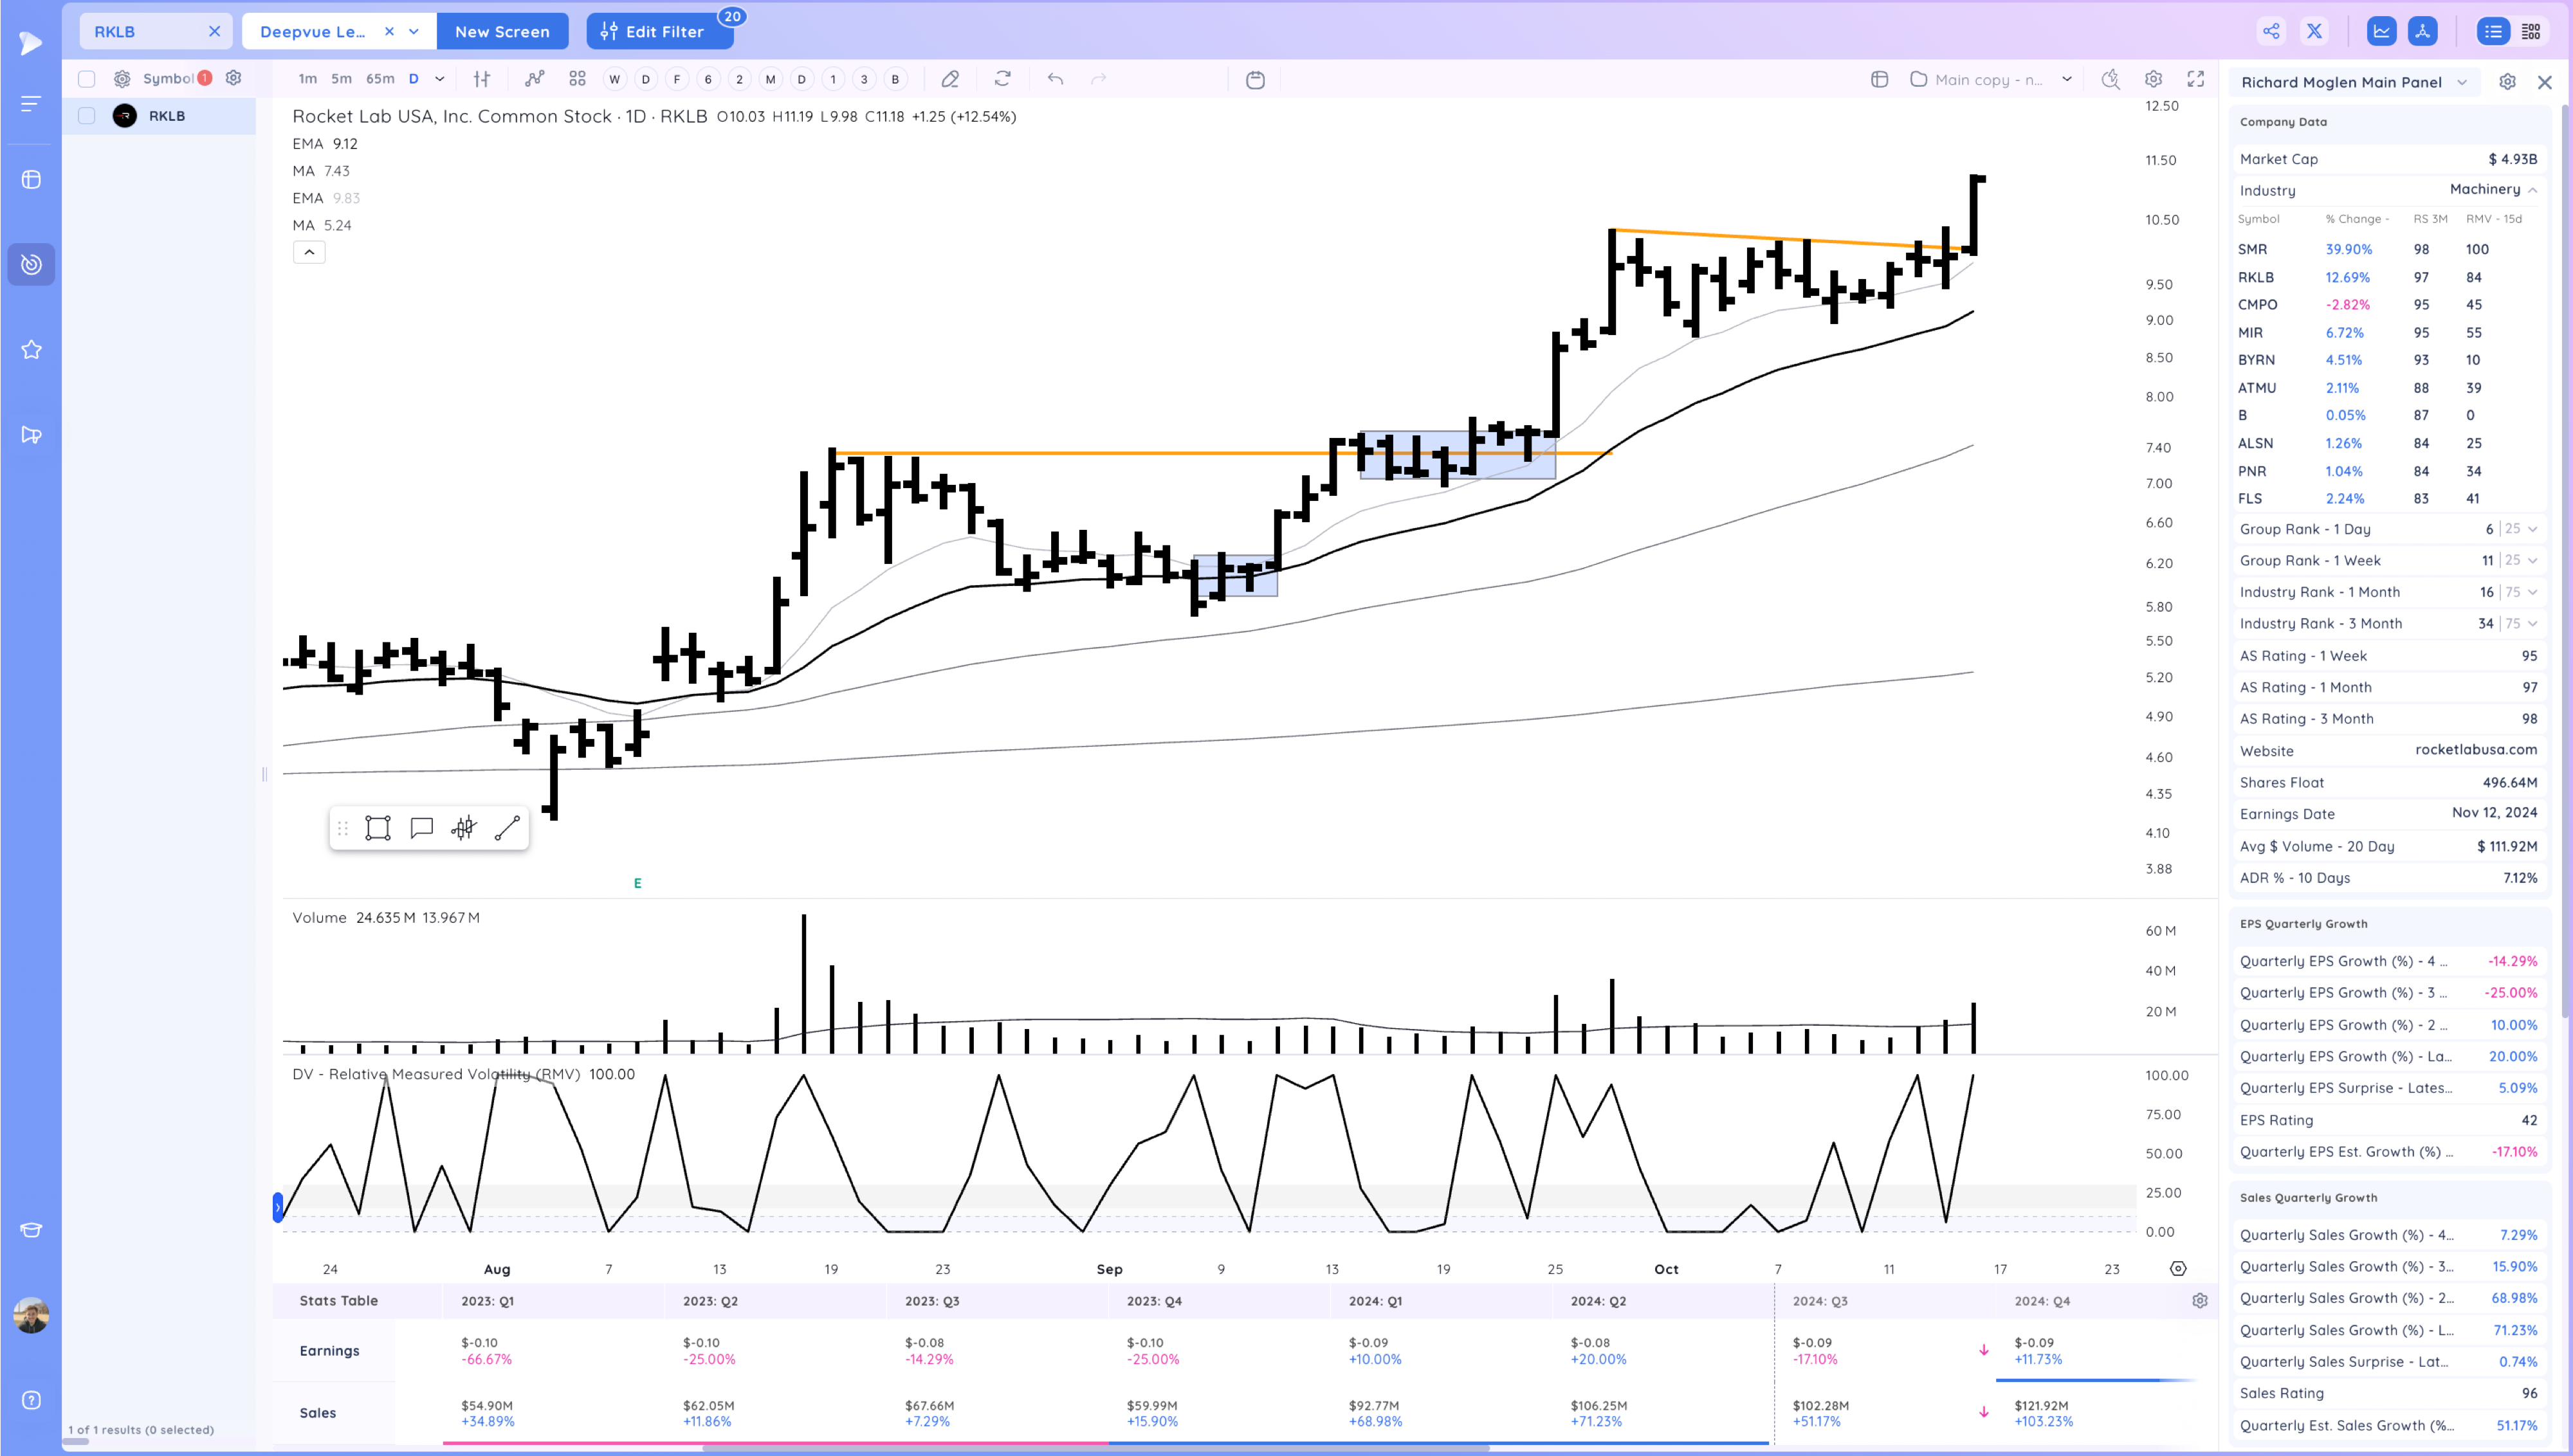Click the calendar icon in toolbar

click(1255, 79)
